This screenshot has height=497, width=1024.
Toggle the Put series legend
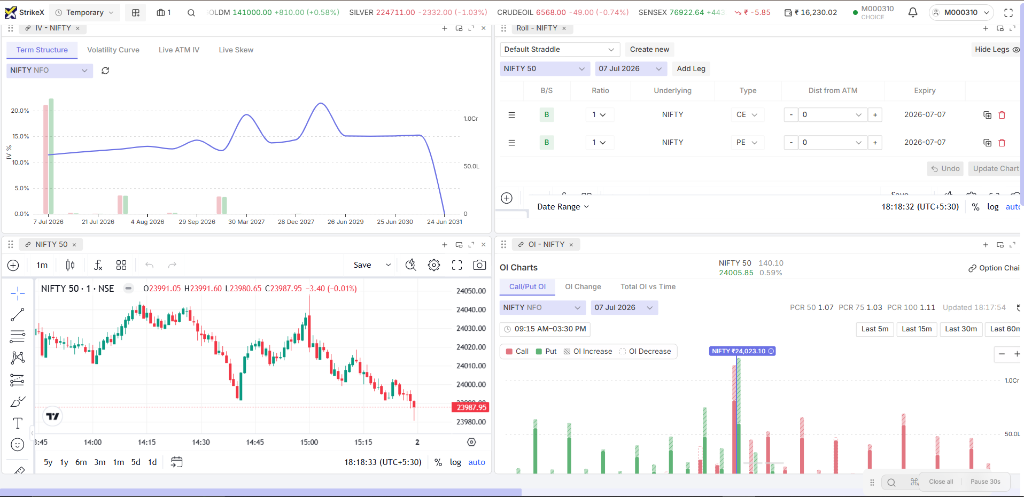[546, 351]
